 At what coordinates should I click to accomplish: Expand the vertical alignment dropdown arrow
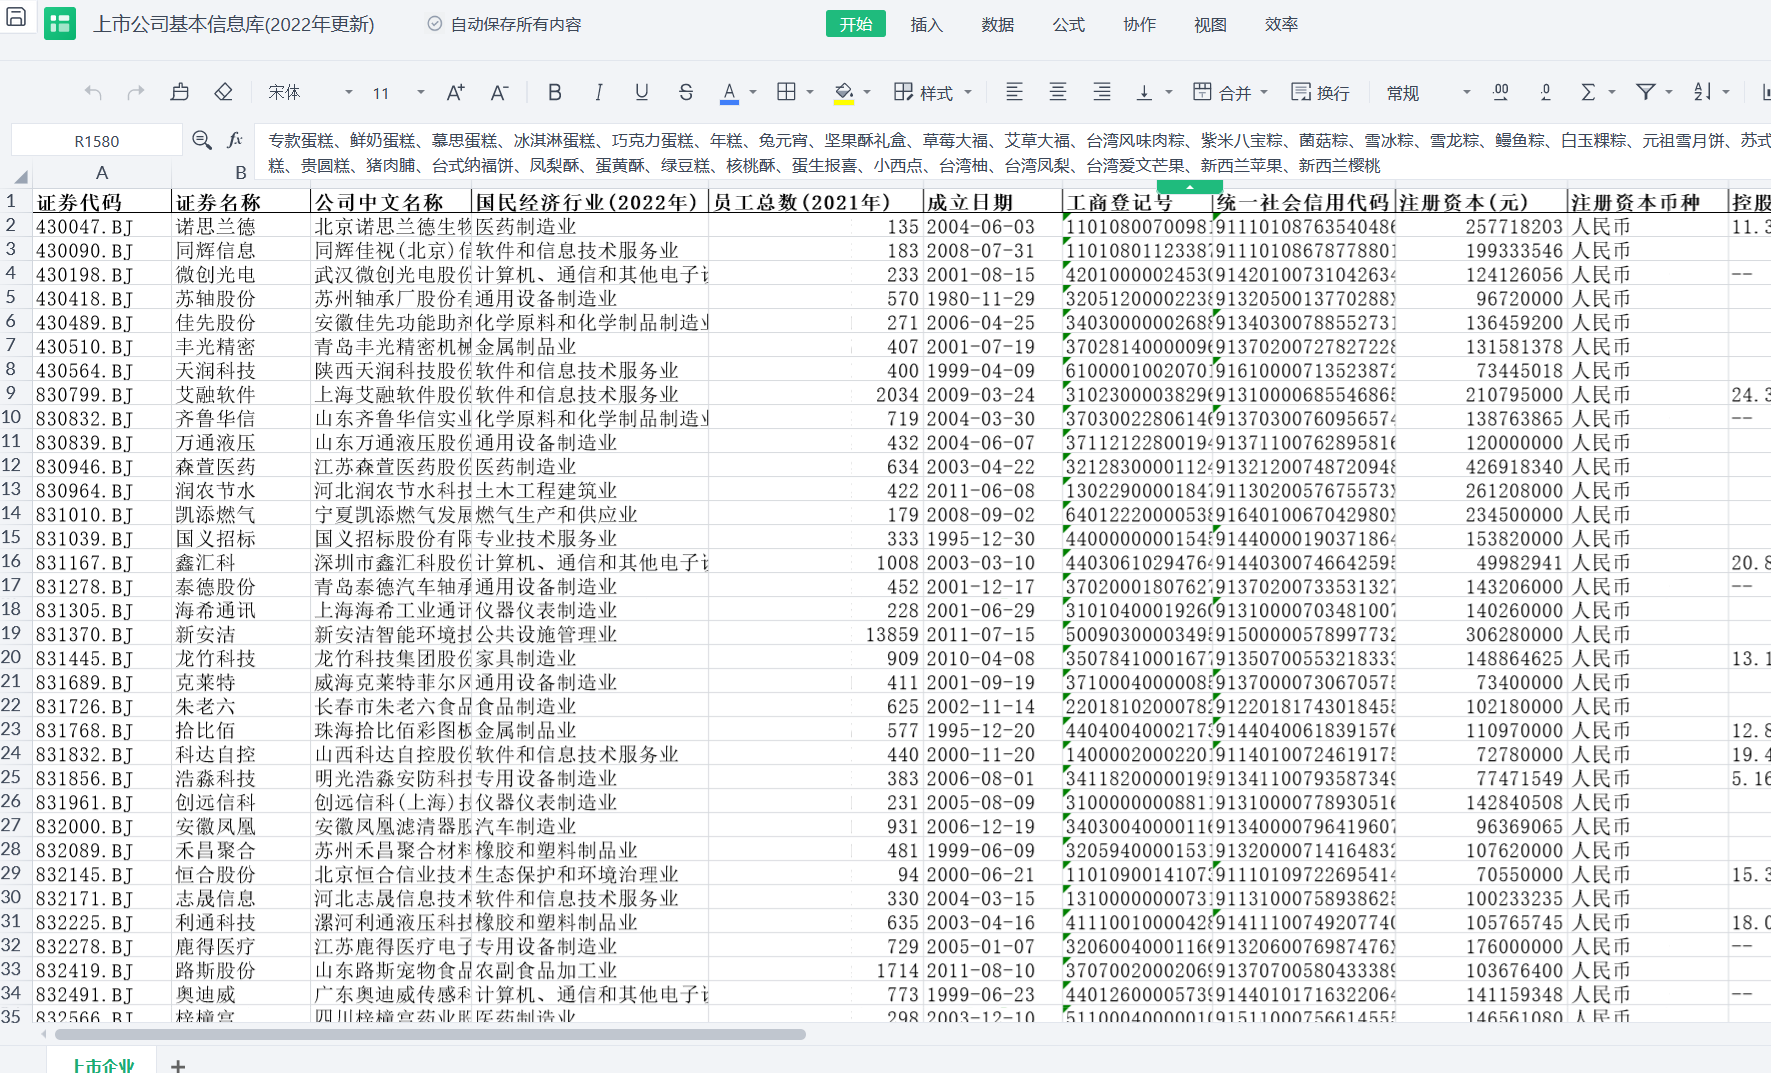(1169, 93)
